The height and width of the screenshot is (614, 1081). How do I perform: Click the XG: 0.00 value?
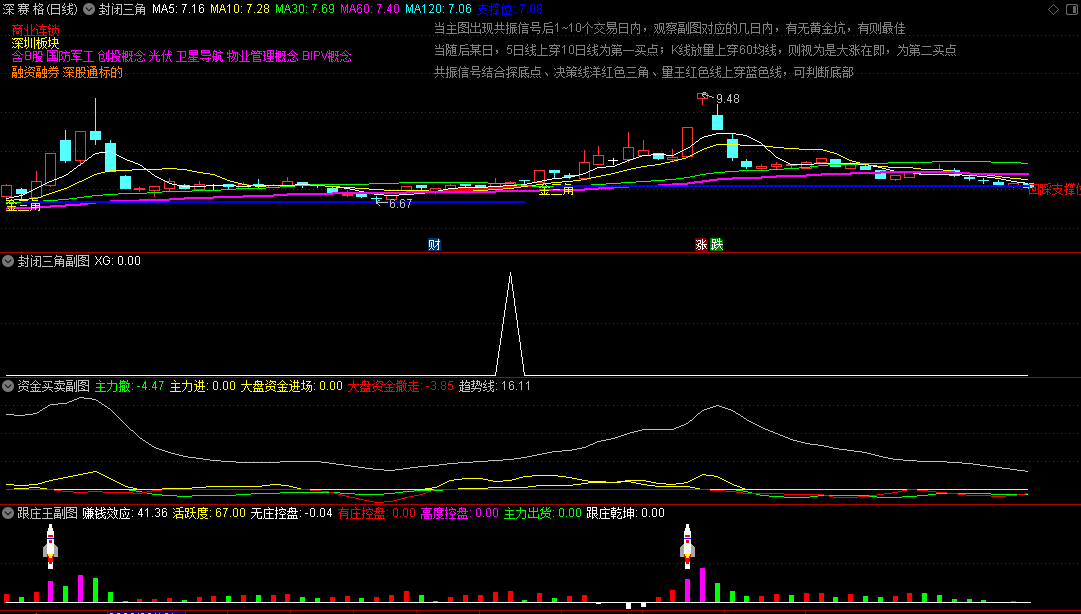tap(117, 261)
